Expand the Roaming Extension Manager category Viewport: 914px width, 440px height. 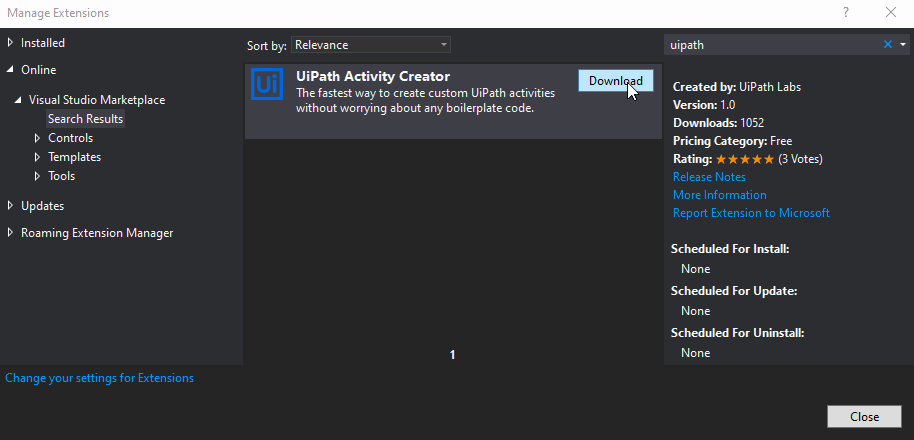coord(10,233)
